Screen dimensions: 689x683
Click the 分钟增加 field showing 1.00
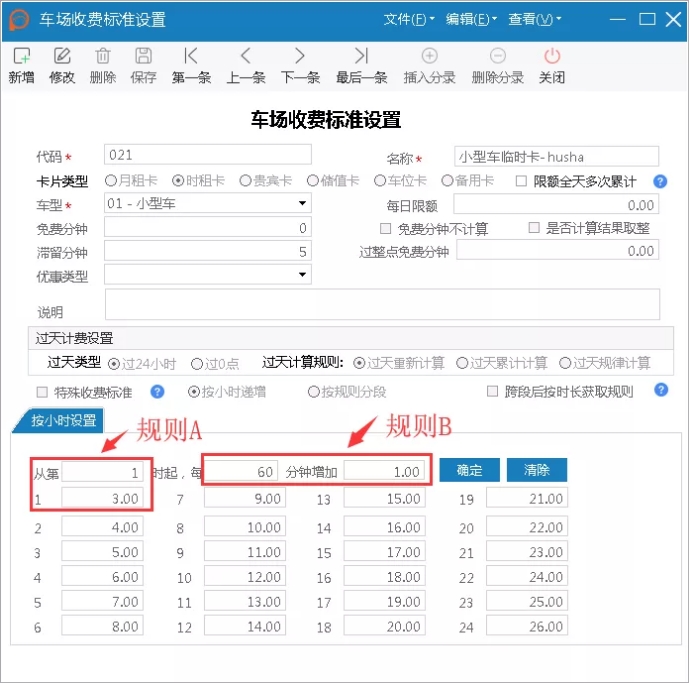pos(384,472)
